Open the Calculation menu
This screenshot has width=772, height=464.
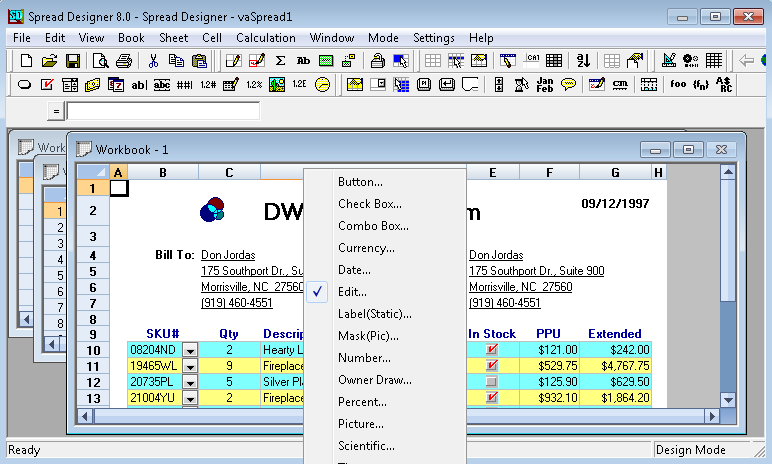click(x=266, y=38)
